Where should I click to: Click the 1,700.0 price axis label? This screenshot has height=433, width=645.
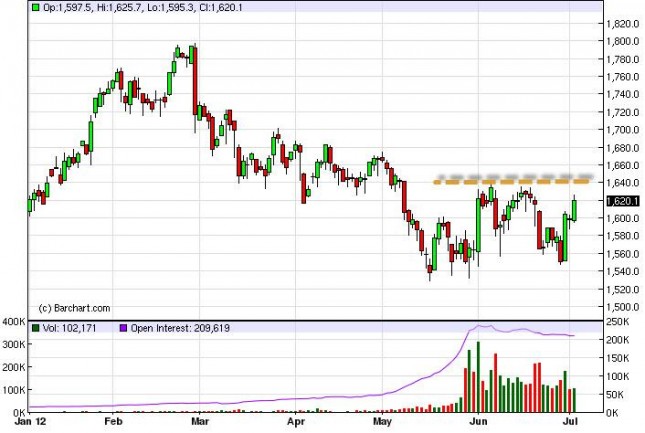623,130
